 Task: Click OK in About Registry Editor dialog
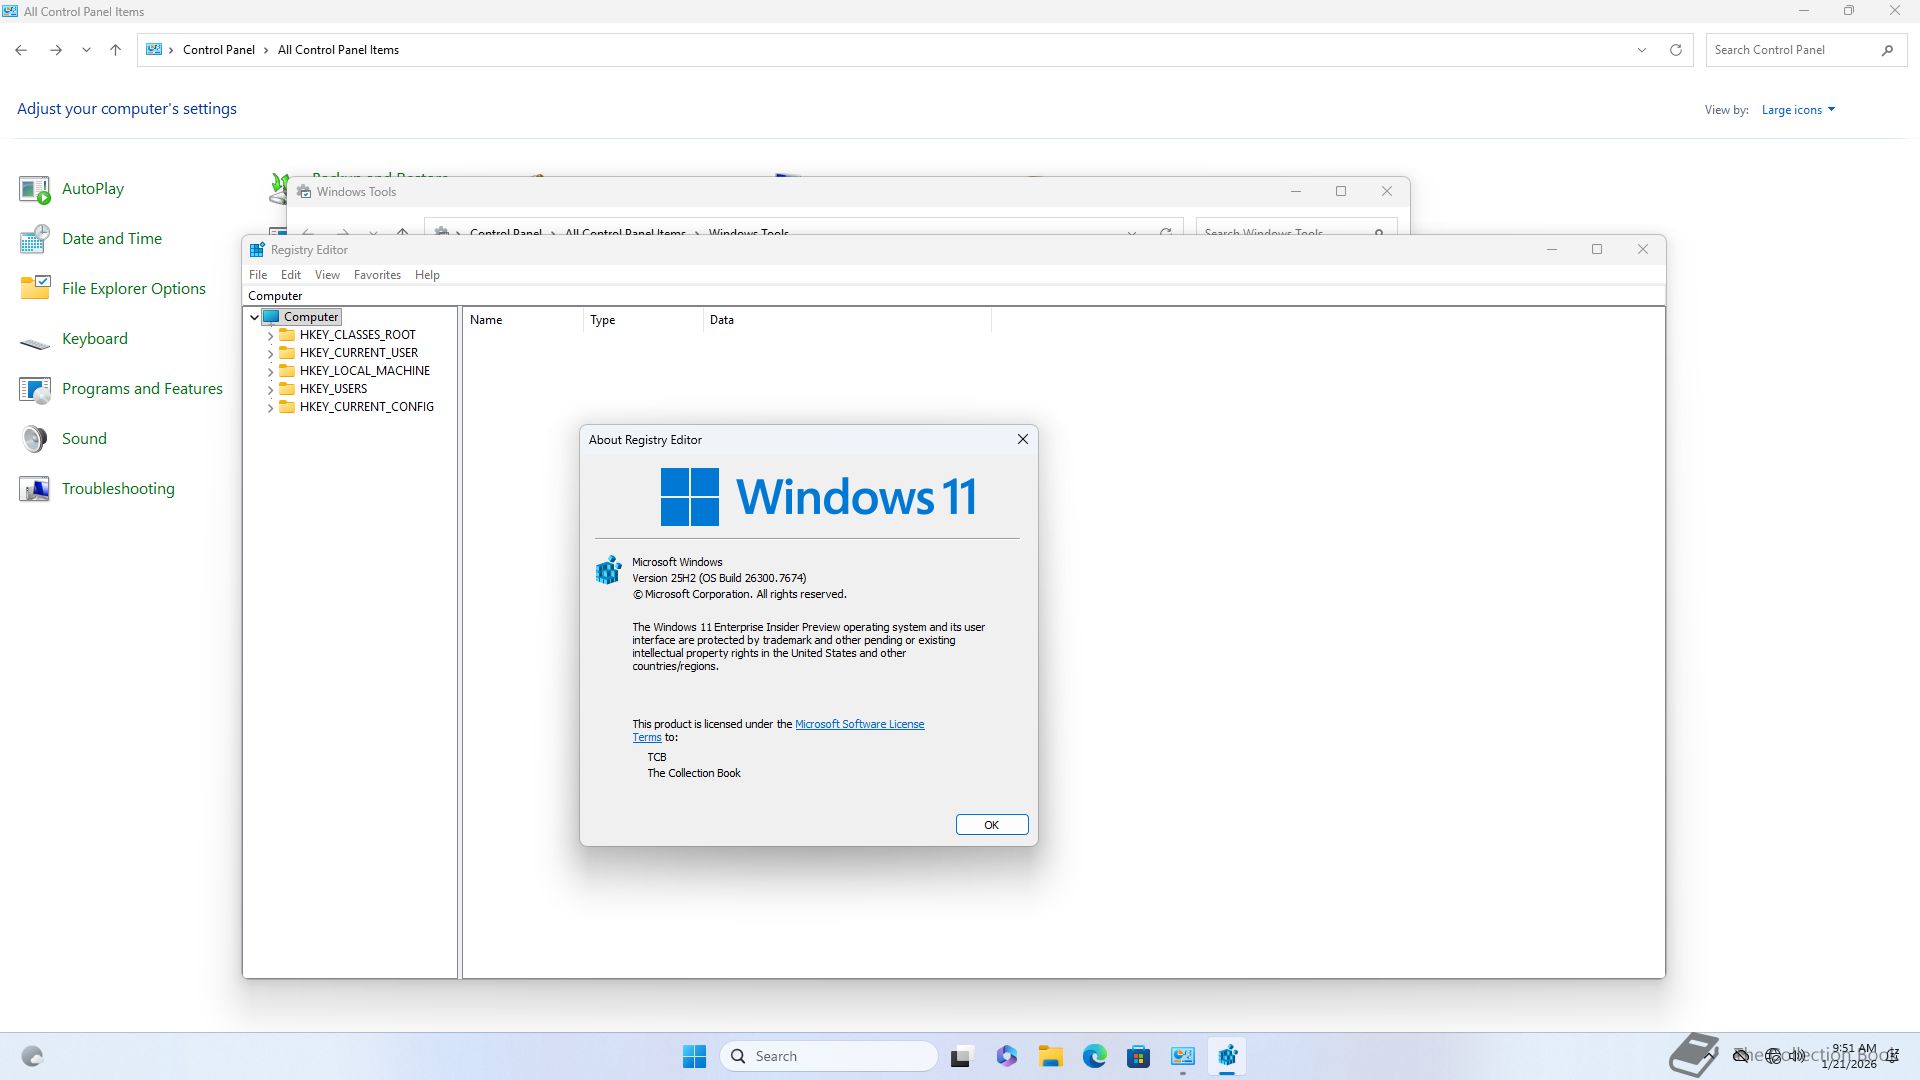pyautogui.click(x=991, y=825)
